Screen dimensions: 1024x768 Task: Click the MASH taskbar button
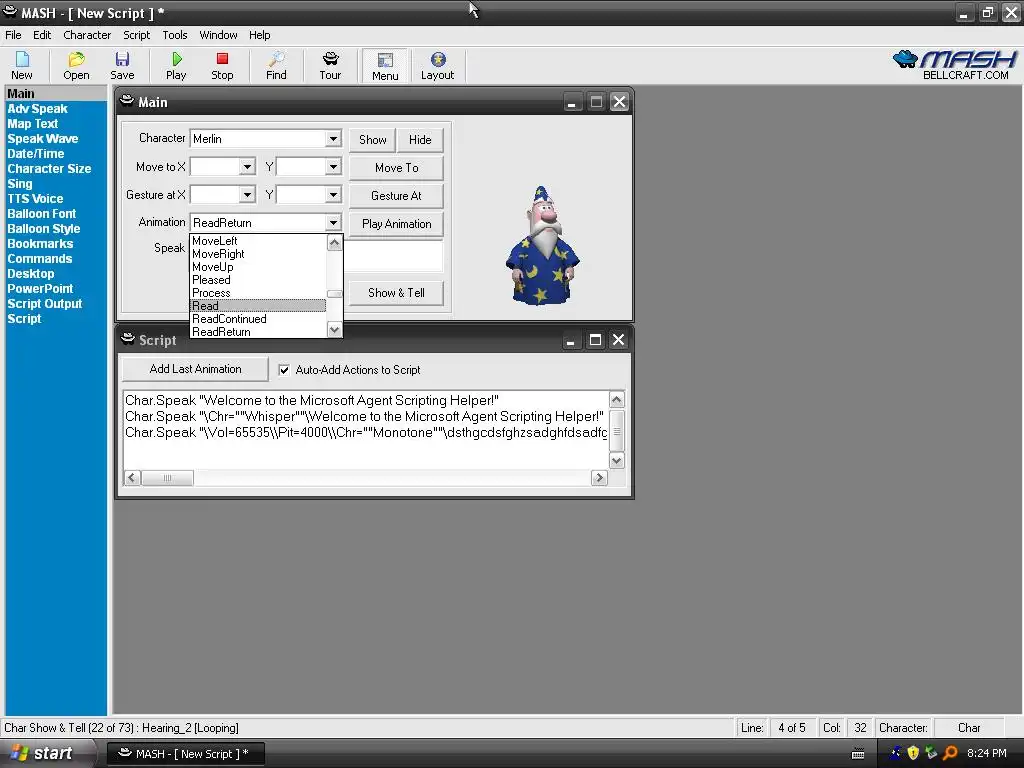pos(185,754)
